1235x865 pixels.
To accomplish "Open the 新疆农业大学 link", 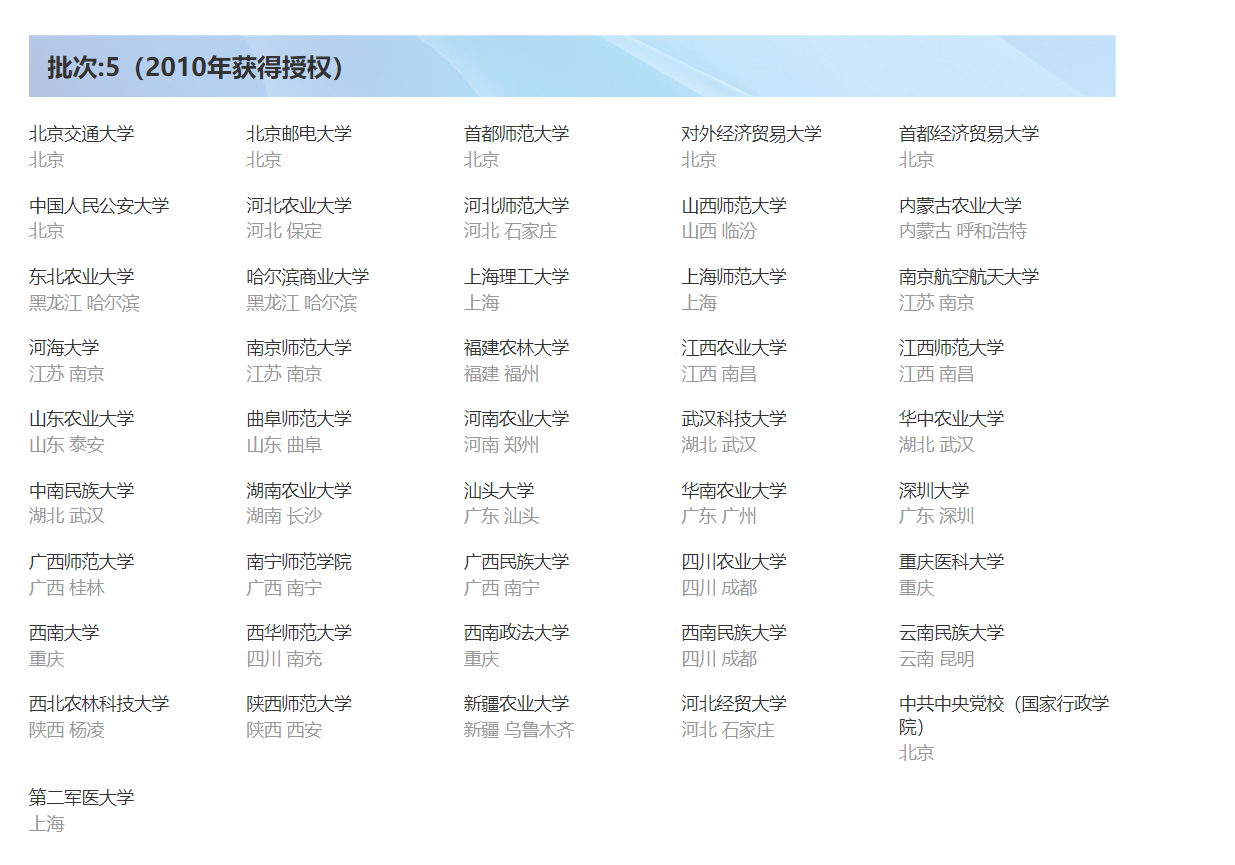I will (x=518, y=703).
